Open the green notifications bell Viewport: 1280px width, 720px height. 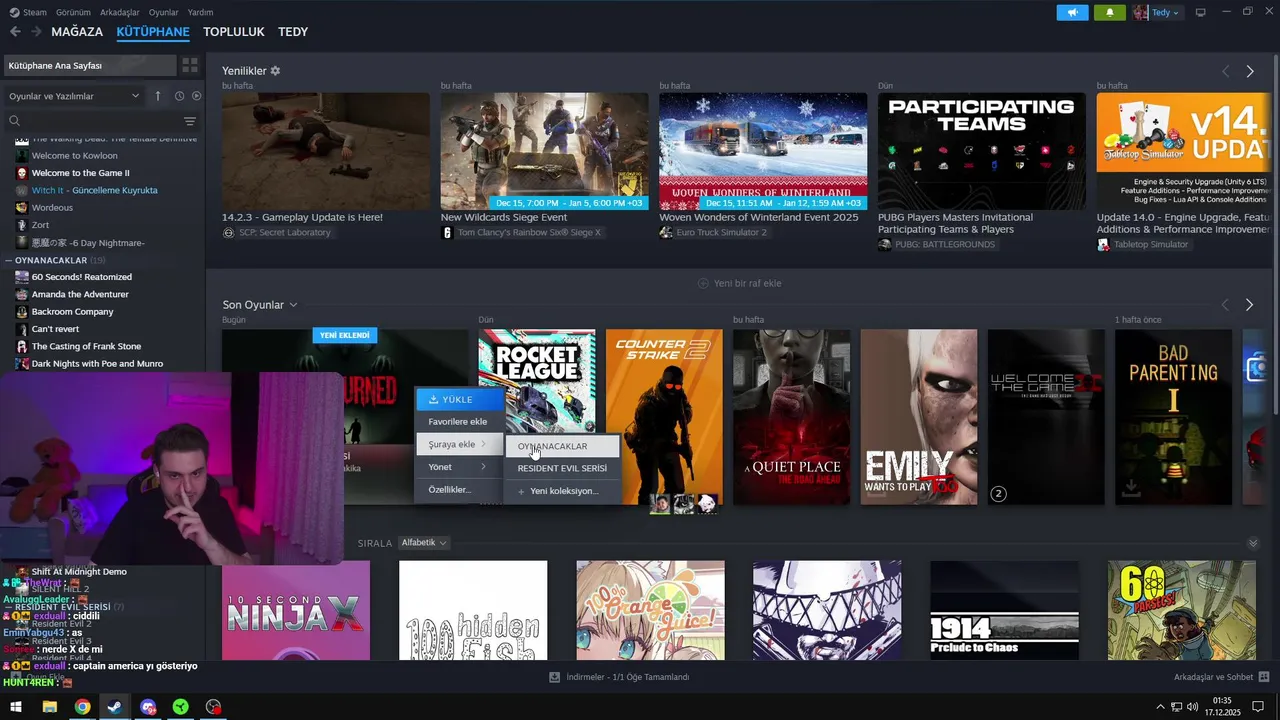coord(1110,13)
